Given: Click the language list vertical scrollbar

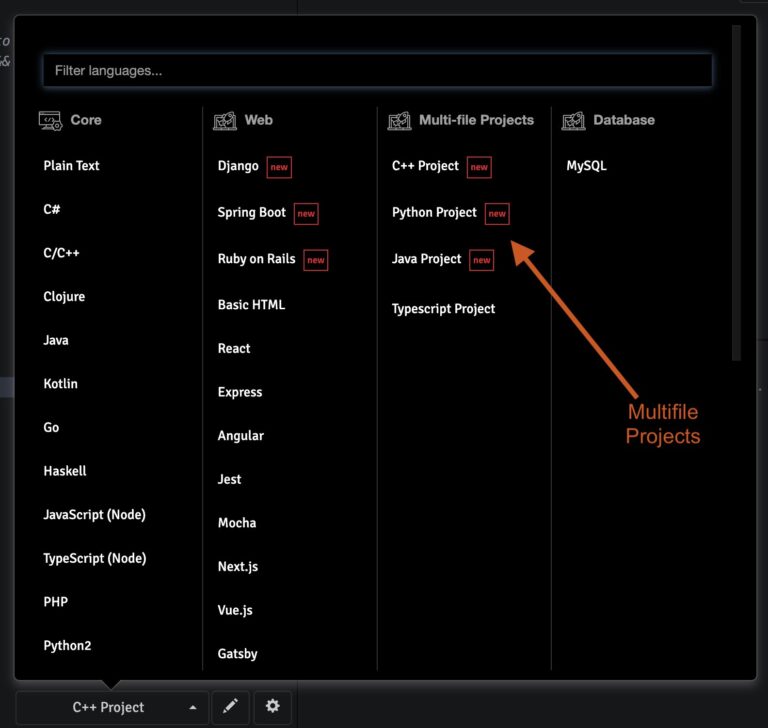Looking at the screenshot, I should coord(736,193).
